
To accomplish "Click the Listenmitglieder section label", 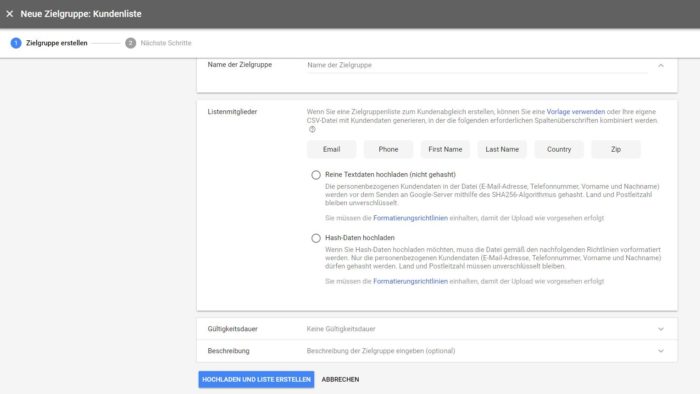I will (x=232, y=112).
